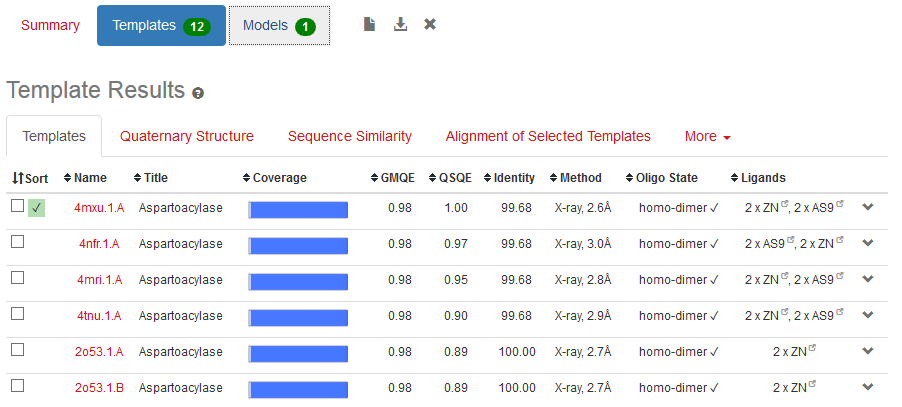The height and width of the screenshot is (407, 902).
Task: Switch to the Quaternary Structure tab
Action: 187,137
